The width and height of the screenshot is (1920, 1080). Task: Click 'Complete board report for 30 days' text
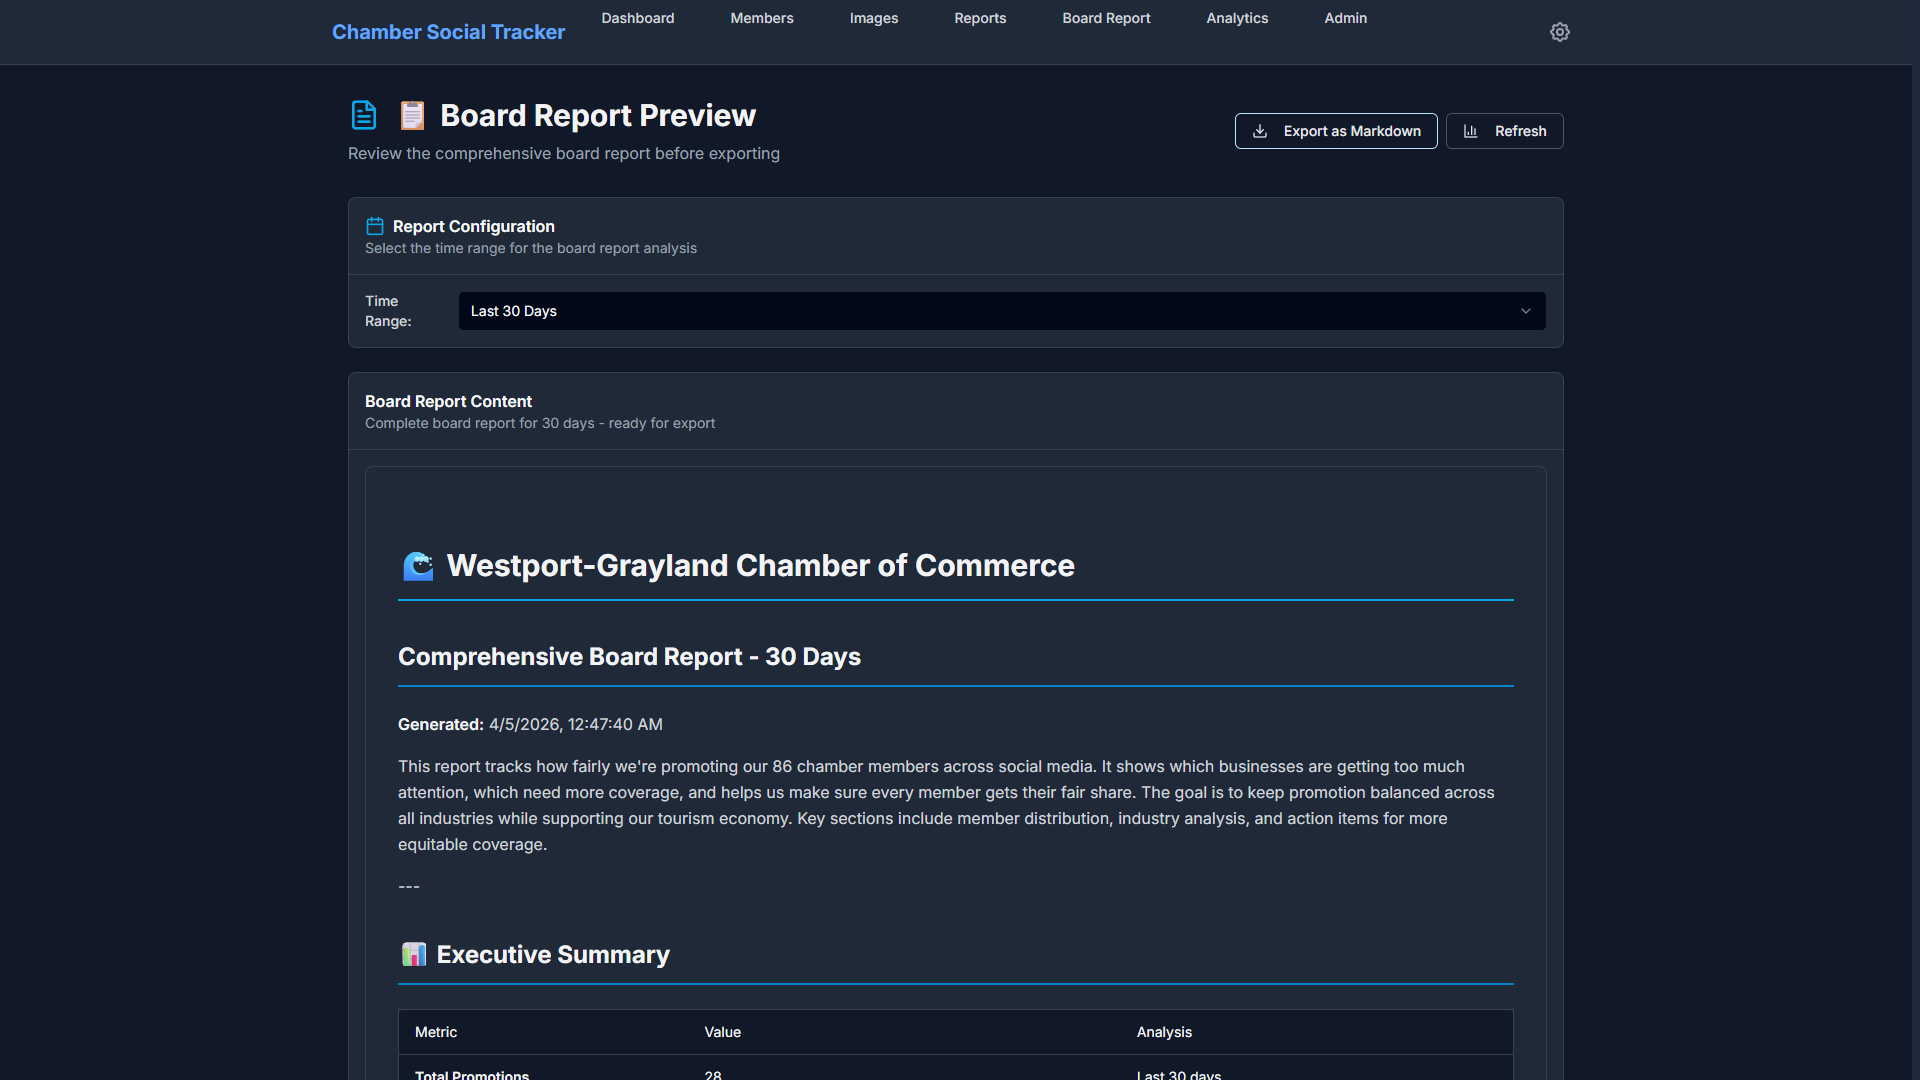click(540, 423)
